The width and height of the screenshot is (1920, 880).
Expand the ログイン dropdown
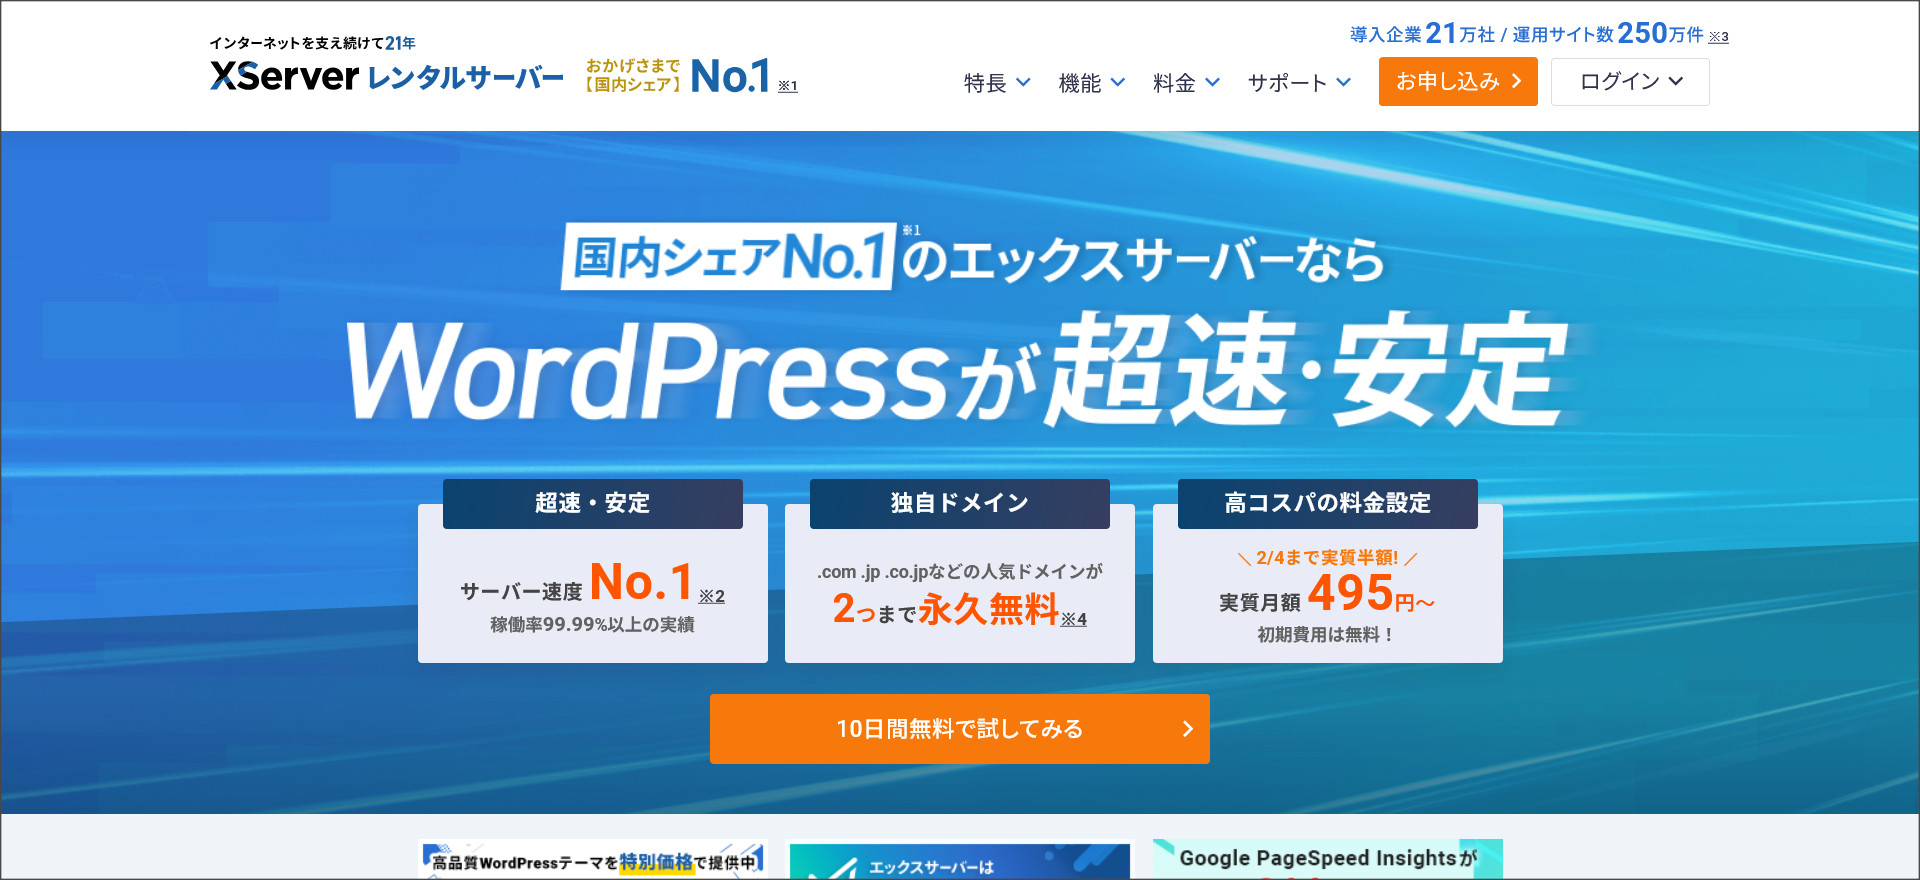pyautogui.click(x=1629, y=82)
